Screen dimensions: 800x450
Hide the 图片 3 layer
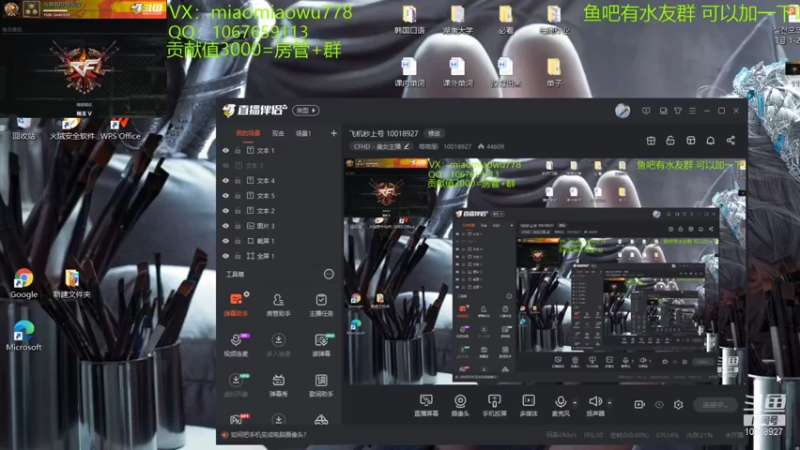(x=226, y=226)
